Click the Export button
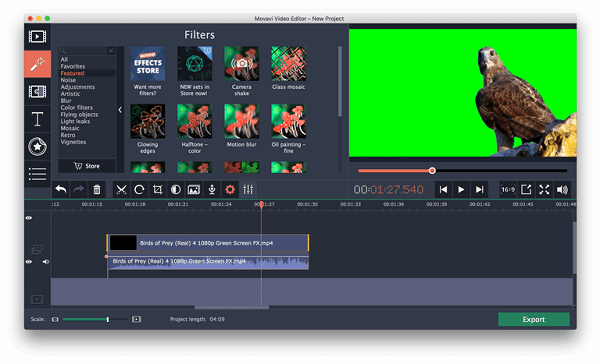Image resolution: width=600 pixels, height=364 pixels. click(x=533, y=319)
